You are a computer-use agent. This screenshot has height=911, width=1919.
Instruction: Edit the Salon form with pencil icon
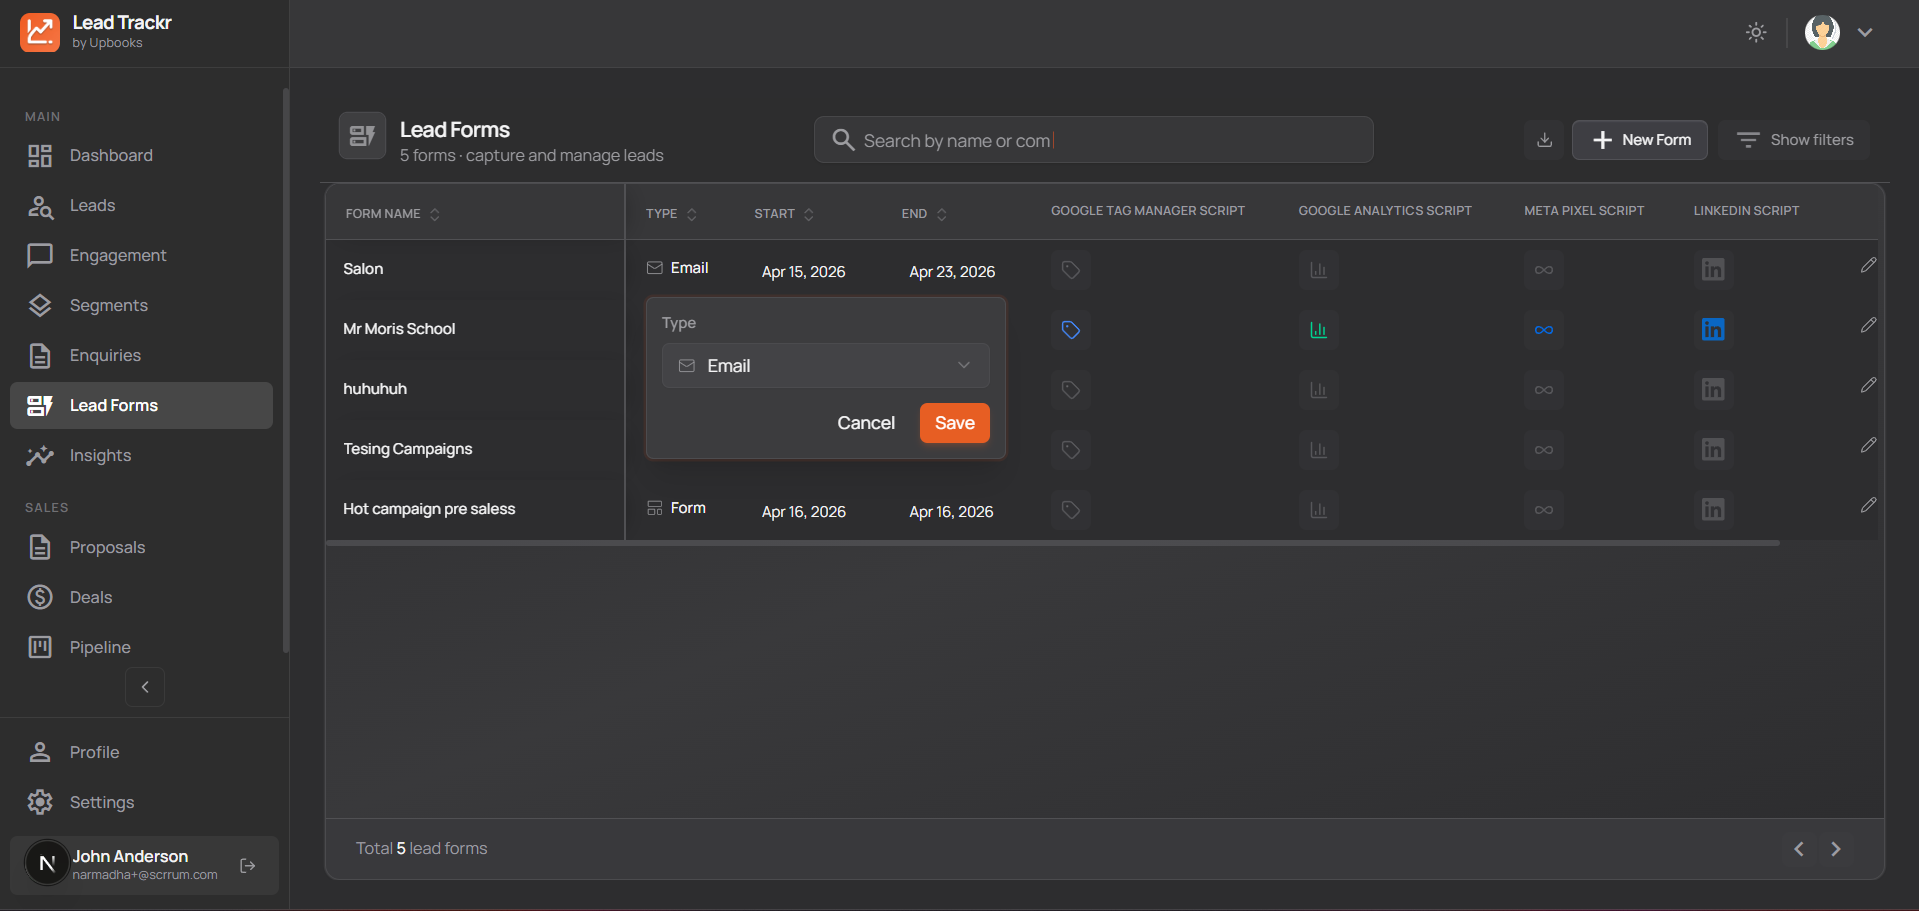(x=1867, y=266)
